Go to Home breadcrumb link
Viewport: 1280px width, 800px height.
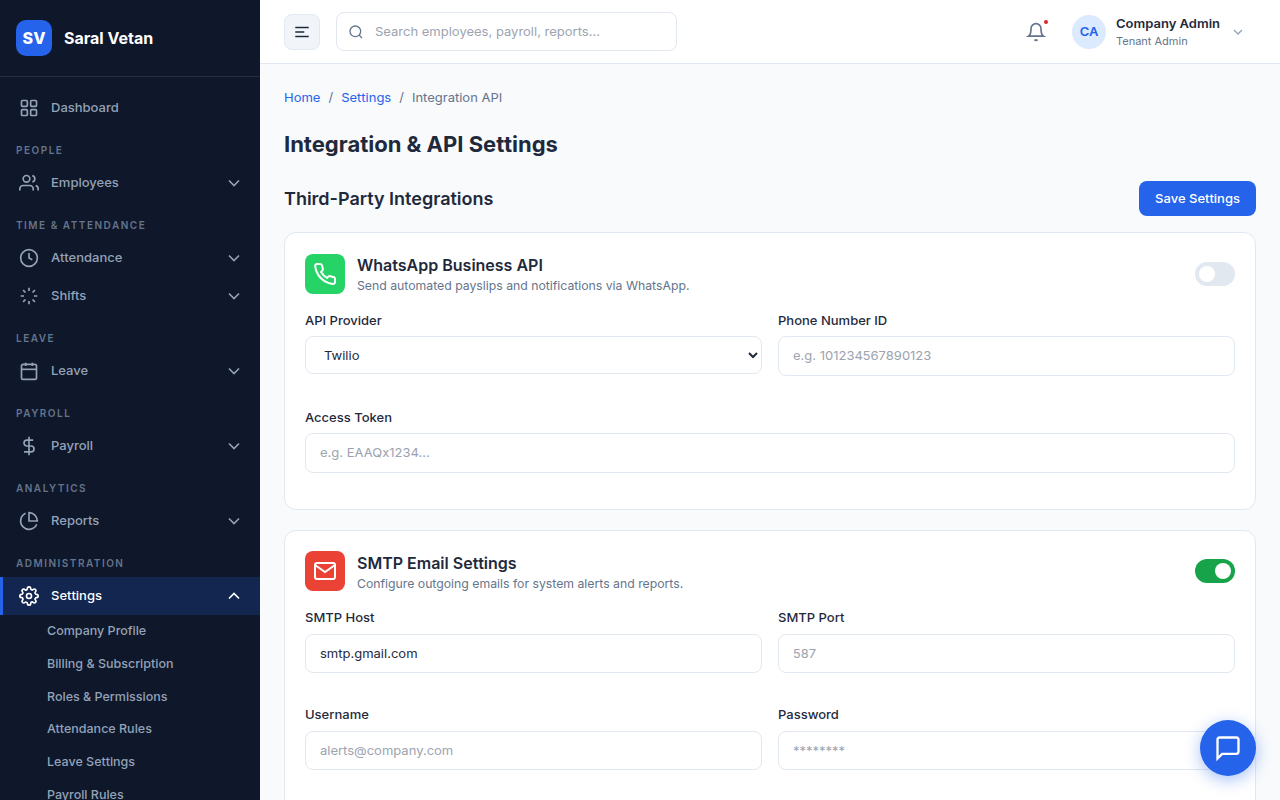302,98
